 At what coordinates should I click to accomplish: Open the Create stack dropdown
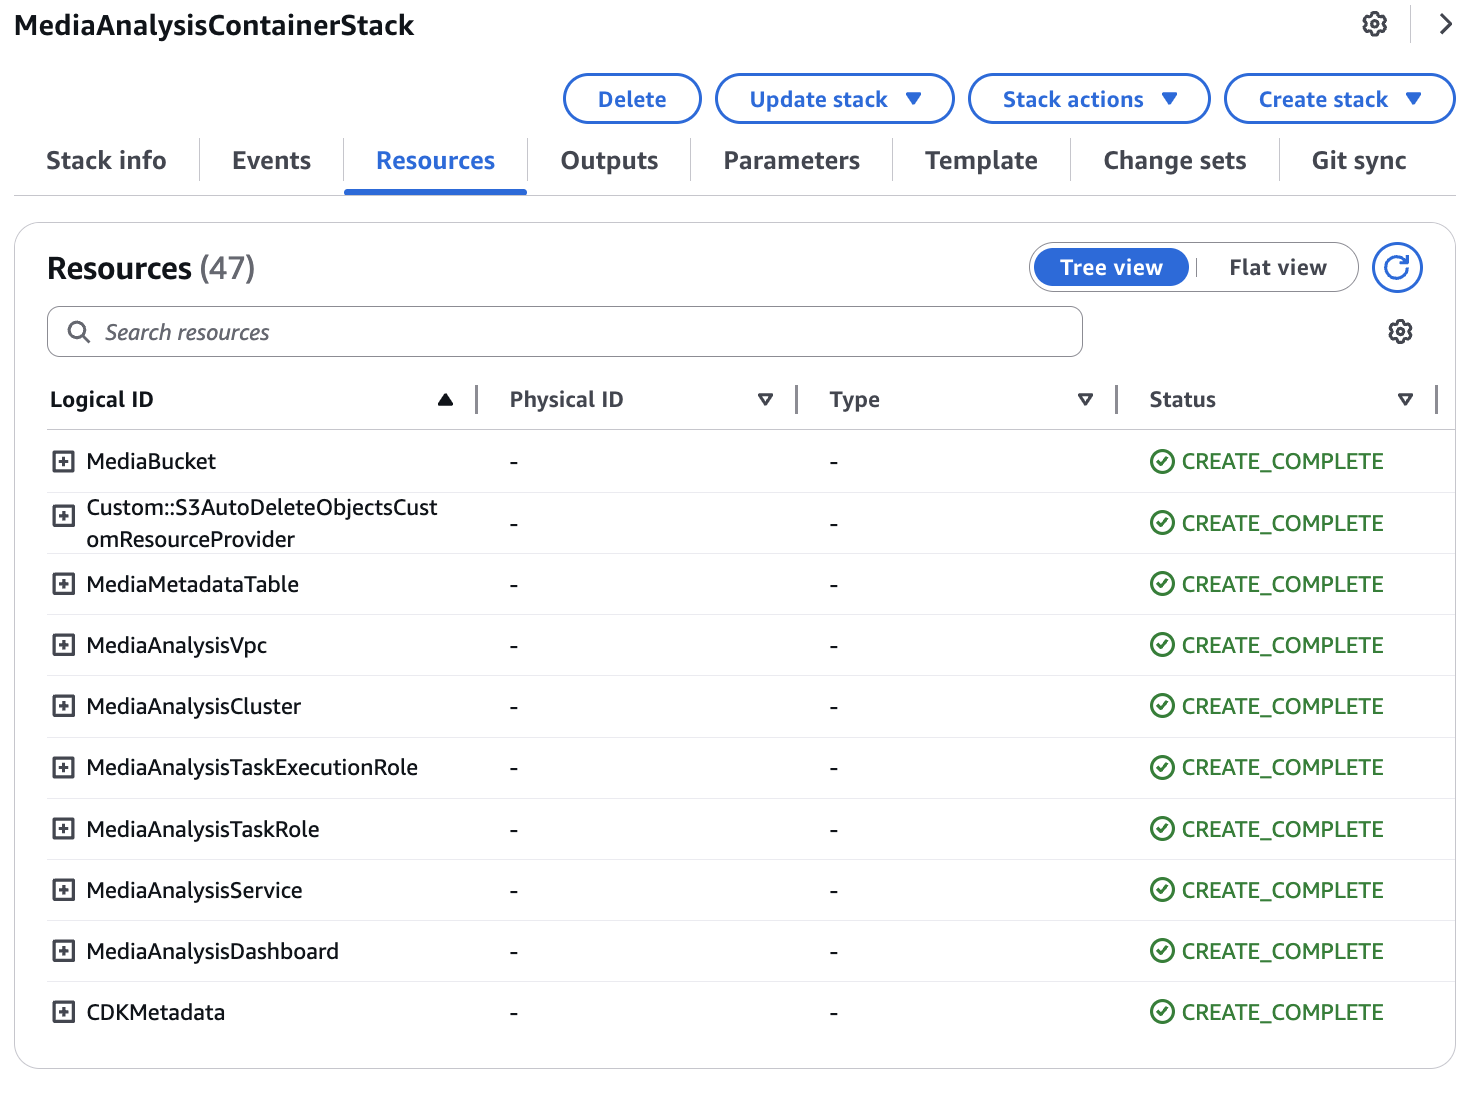click(x=1340, y=99)
